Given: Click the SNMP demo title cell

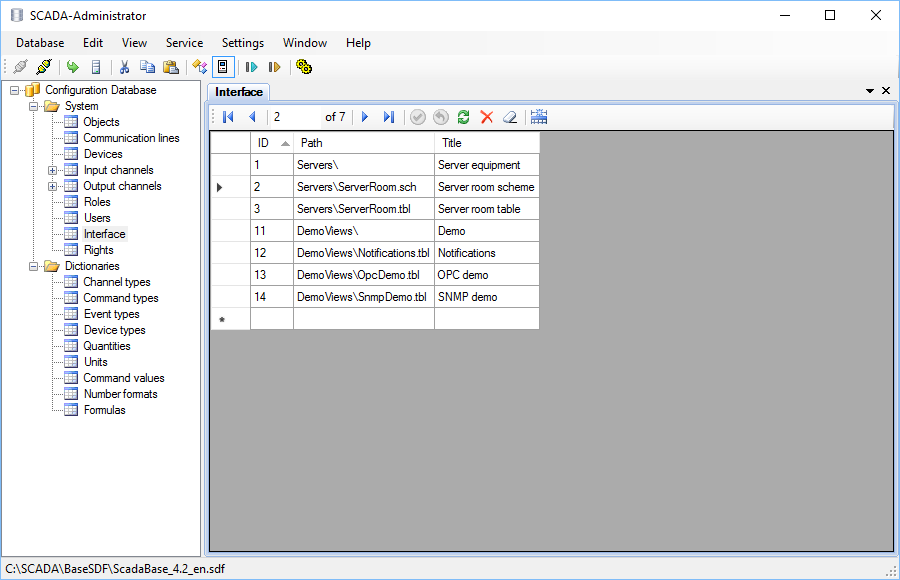Looking at the screenshot, I should pyautogui.click(x=487, y=297).
